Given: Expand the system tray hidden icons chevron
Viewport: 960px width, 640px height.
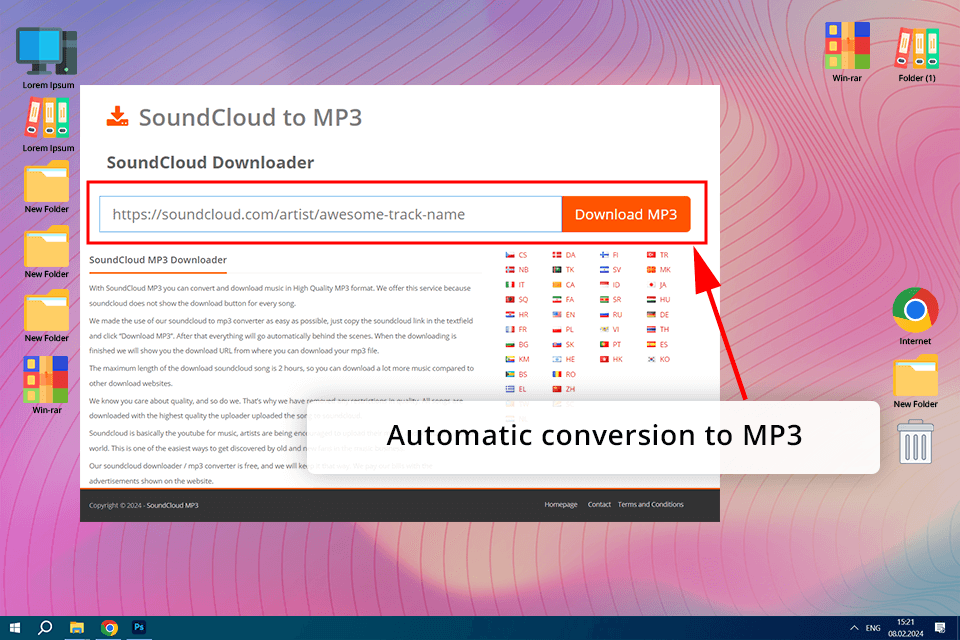Looking at the screenshot, I should pyautogui.click(x=854, y=628).
